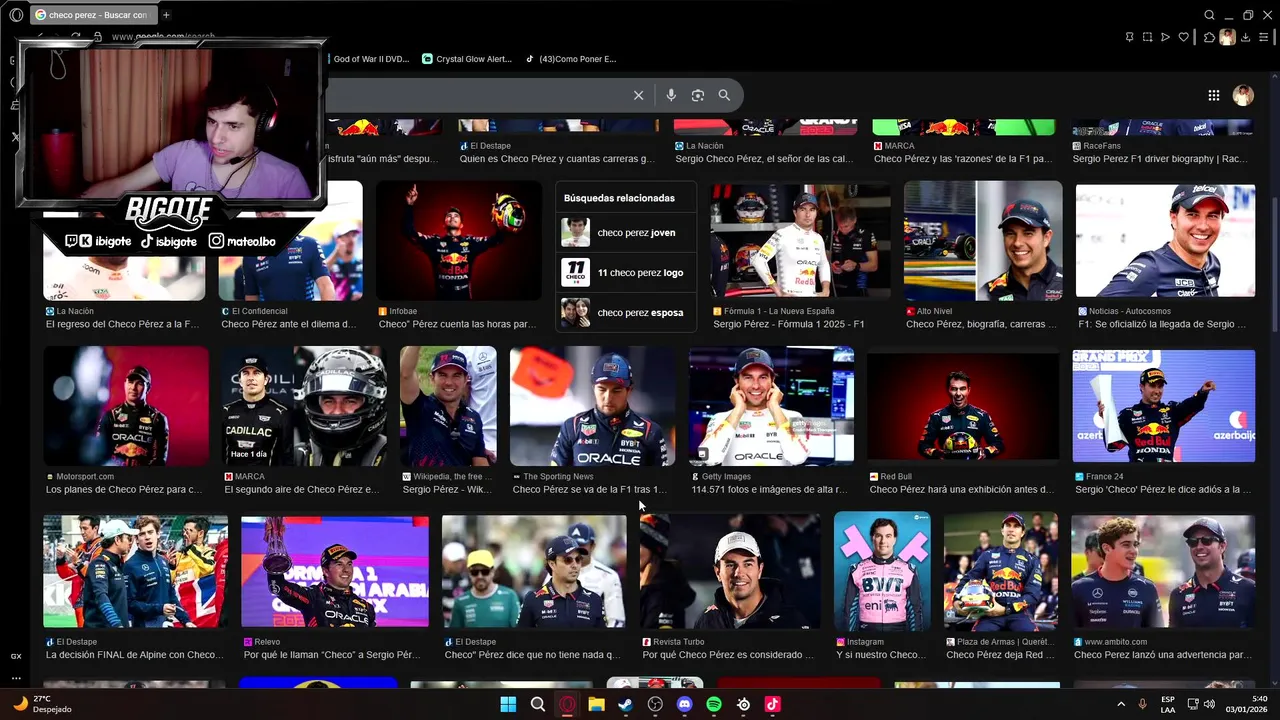Select related search checo perez esposa
This screenshot has width=1280, height=720.
point(625,312)
